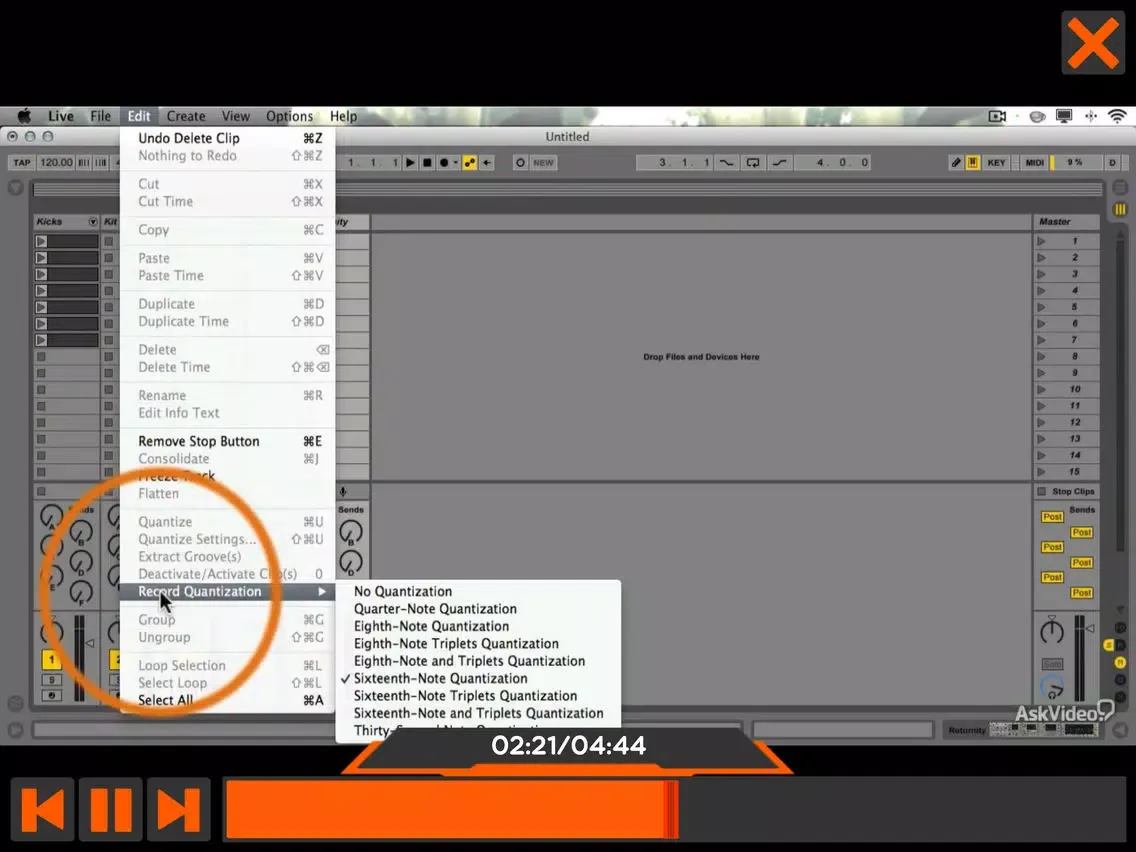The width and height of the screenshot is (1136, 852).
Task: Click the TAP tempo button
Action: [x=22, y=162]
